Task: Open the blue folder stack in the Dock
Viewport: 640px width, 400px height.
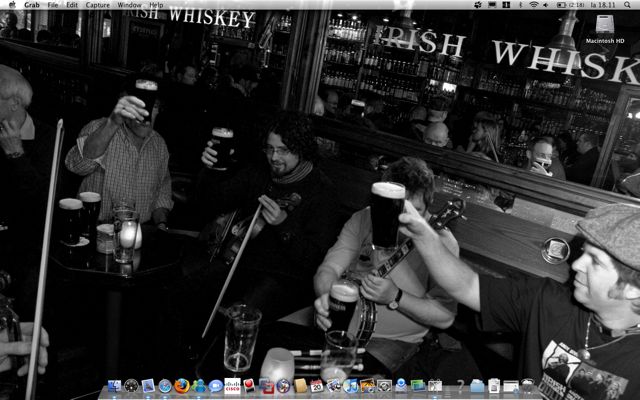Action: [477, 386]
